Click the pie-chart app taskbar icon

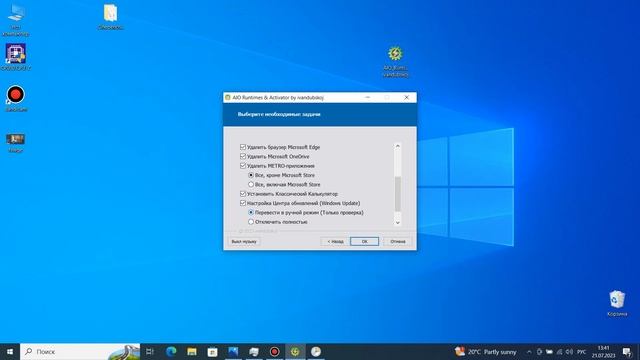[316, 351]
